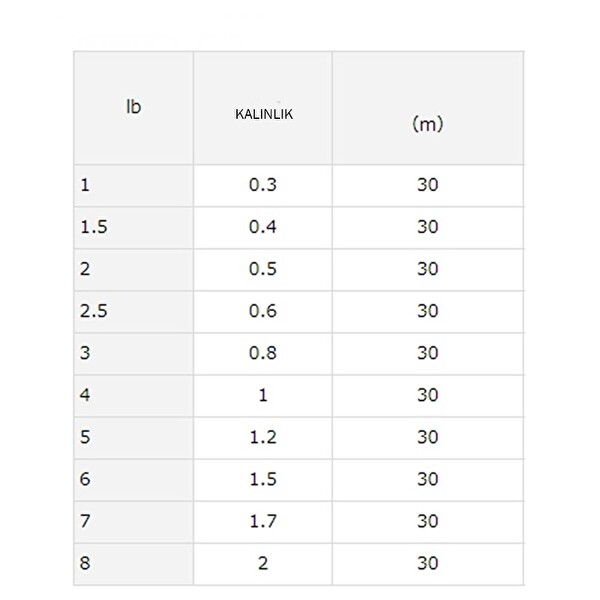Click the 0.4 thickness value
This screenshot has width=600, height=600.
[x=263, y=227]
